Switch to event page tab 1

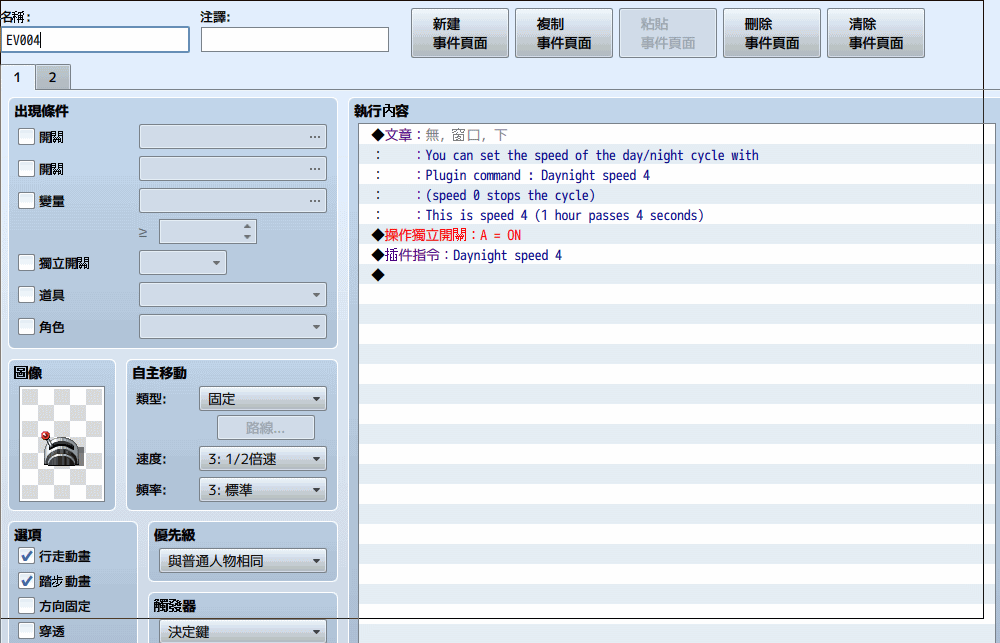pos(17,77)
